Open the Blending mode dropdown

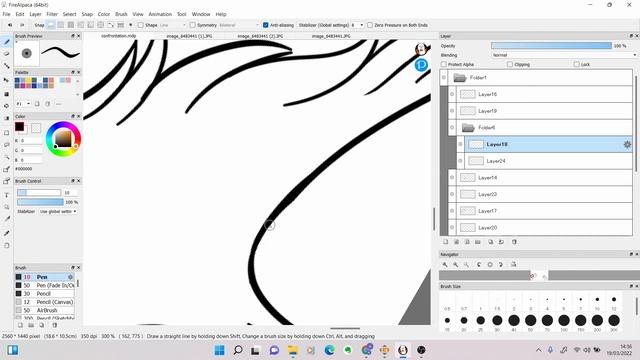[x=564, y=55]
